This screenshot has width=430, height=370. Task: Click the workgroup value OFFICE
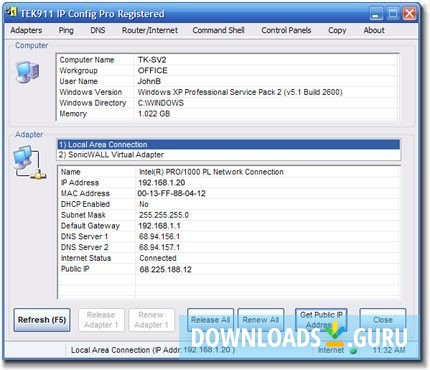click(153, 71)
